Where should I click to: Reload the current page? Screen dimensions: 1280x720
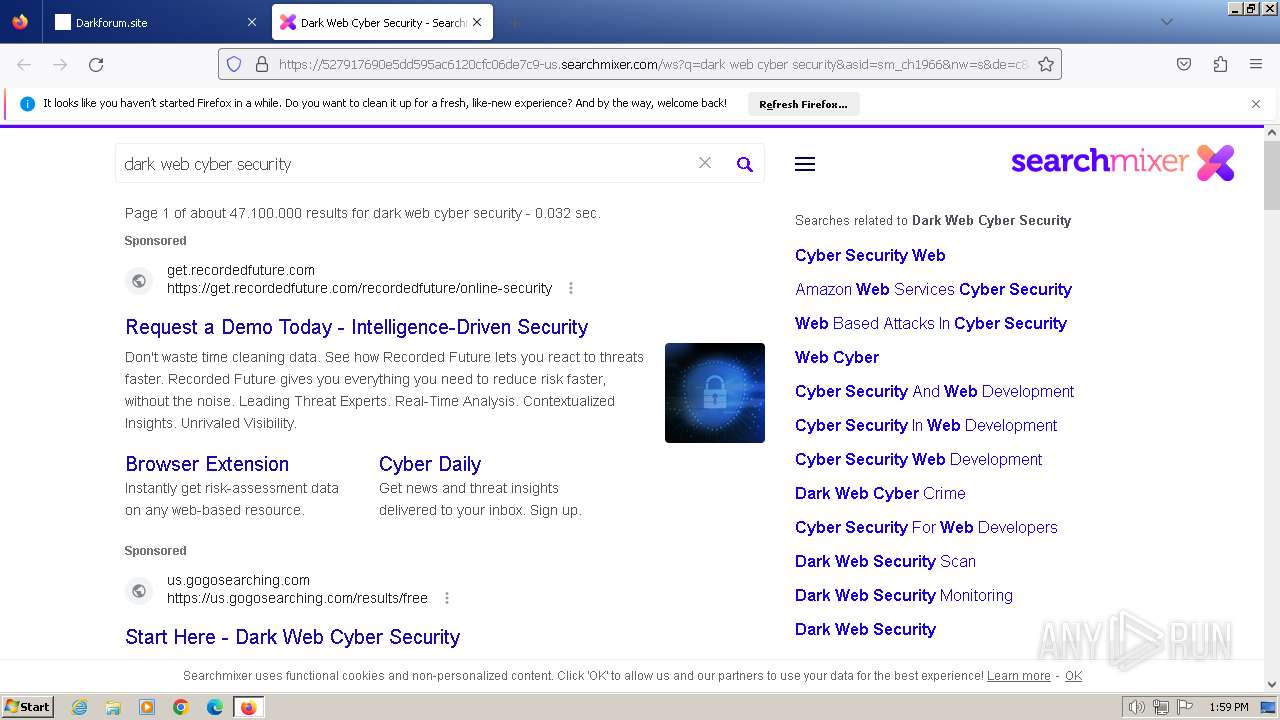96,64
